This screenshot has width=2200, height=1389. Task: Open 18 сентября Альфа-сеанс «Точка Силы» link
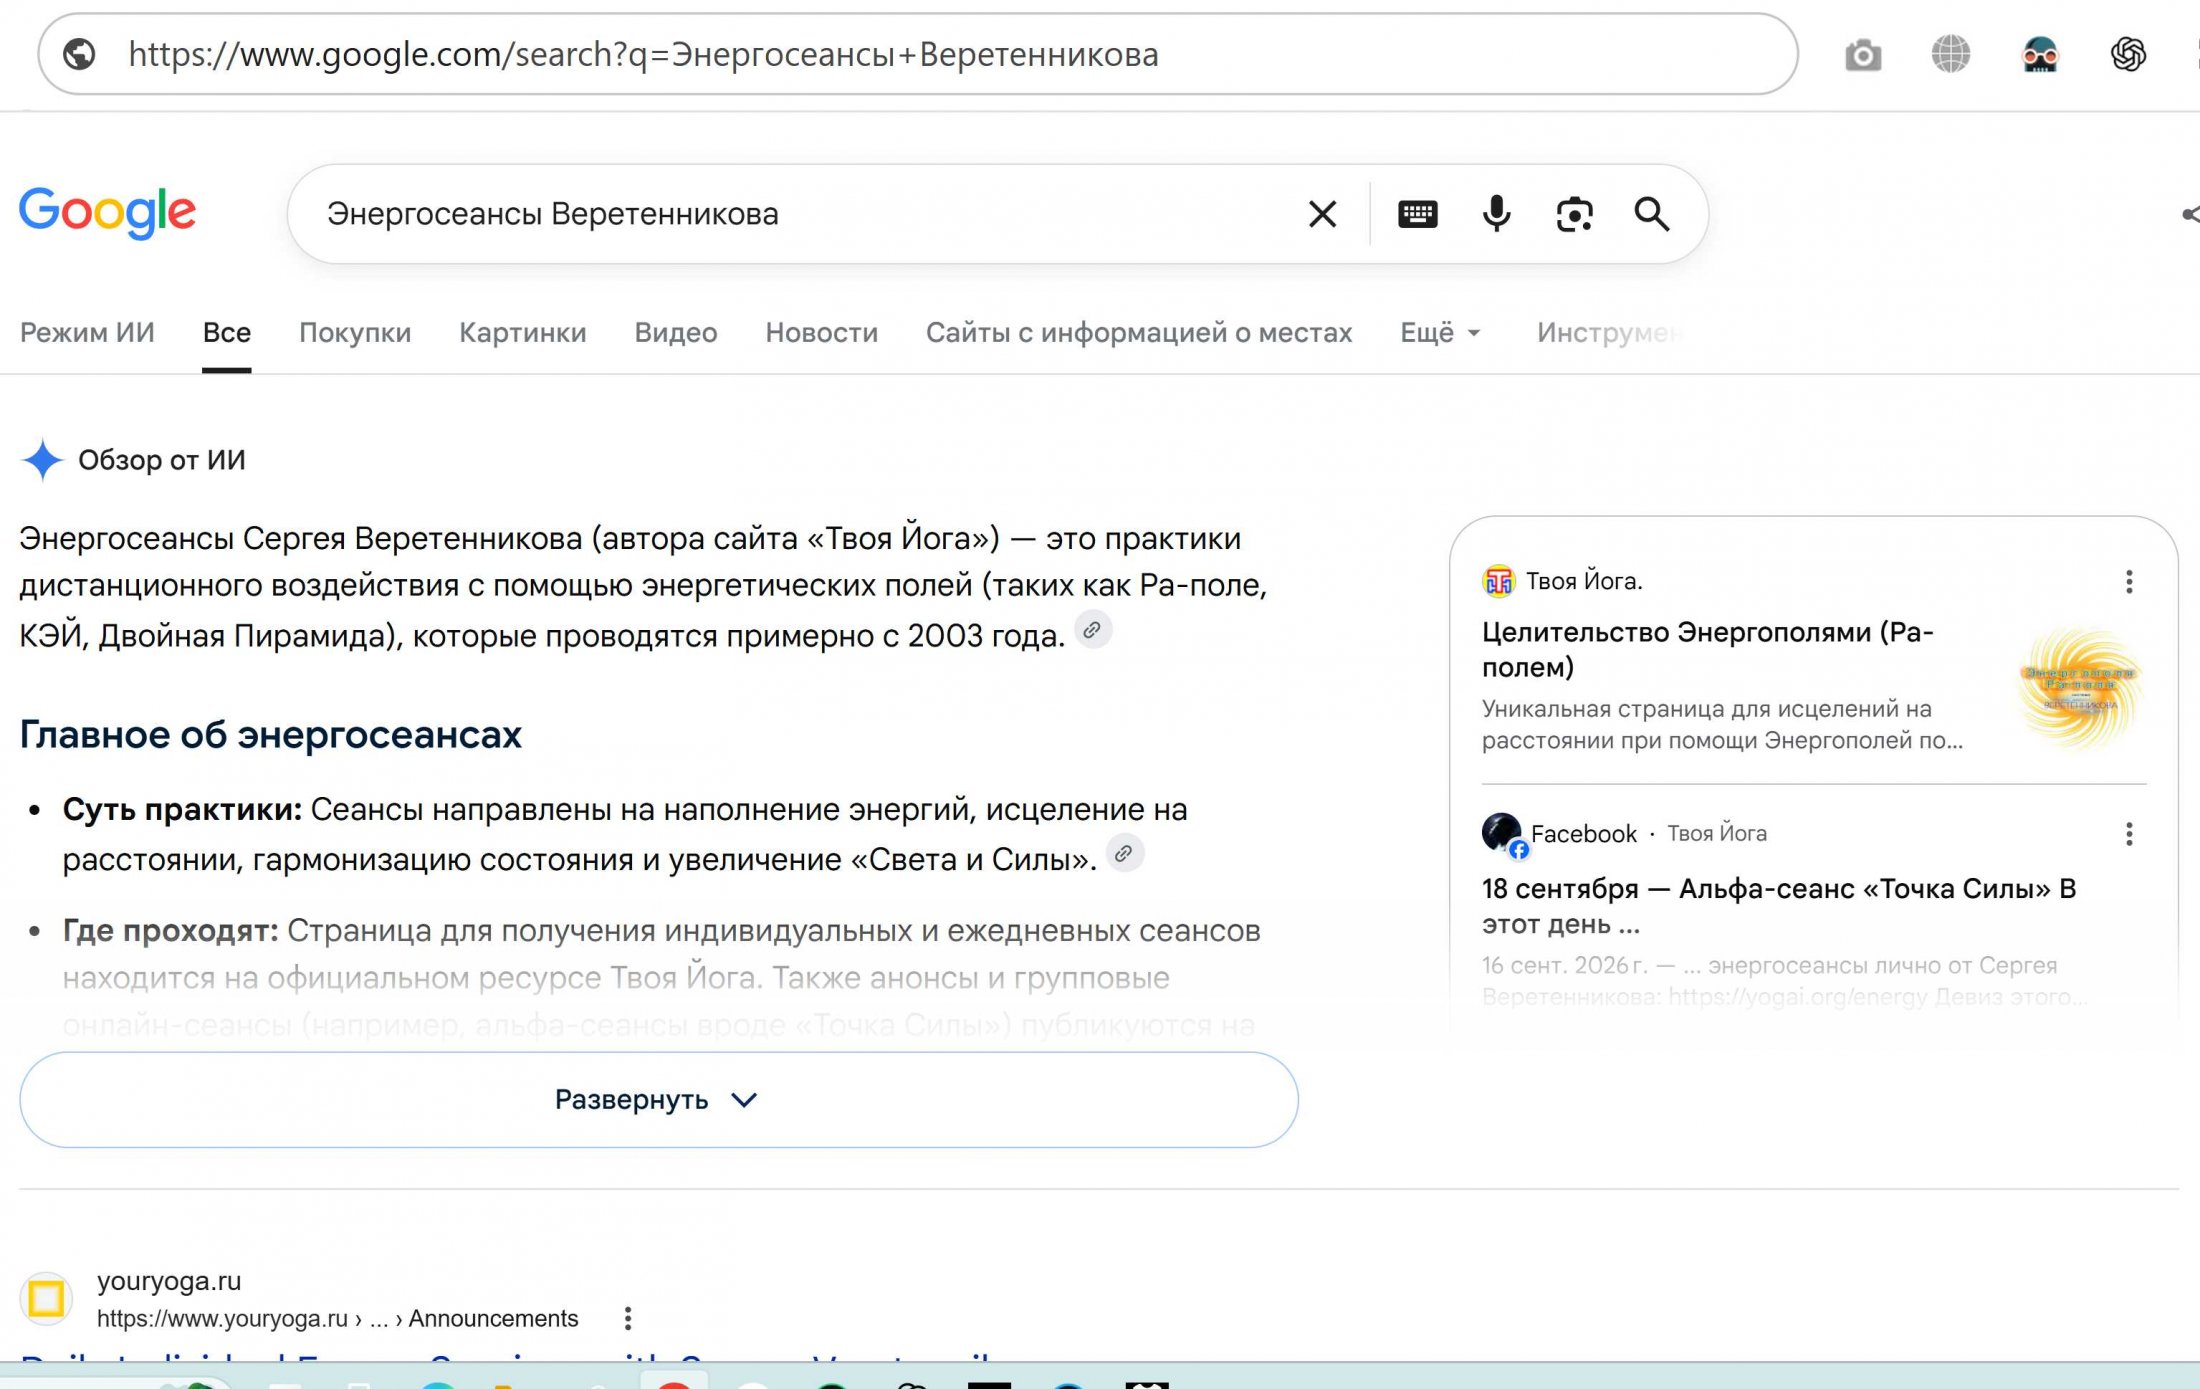tap(1779, 905)
